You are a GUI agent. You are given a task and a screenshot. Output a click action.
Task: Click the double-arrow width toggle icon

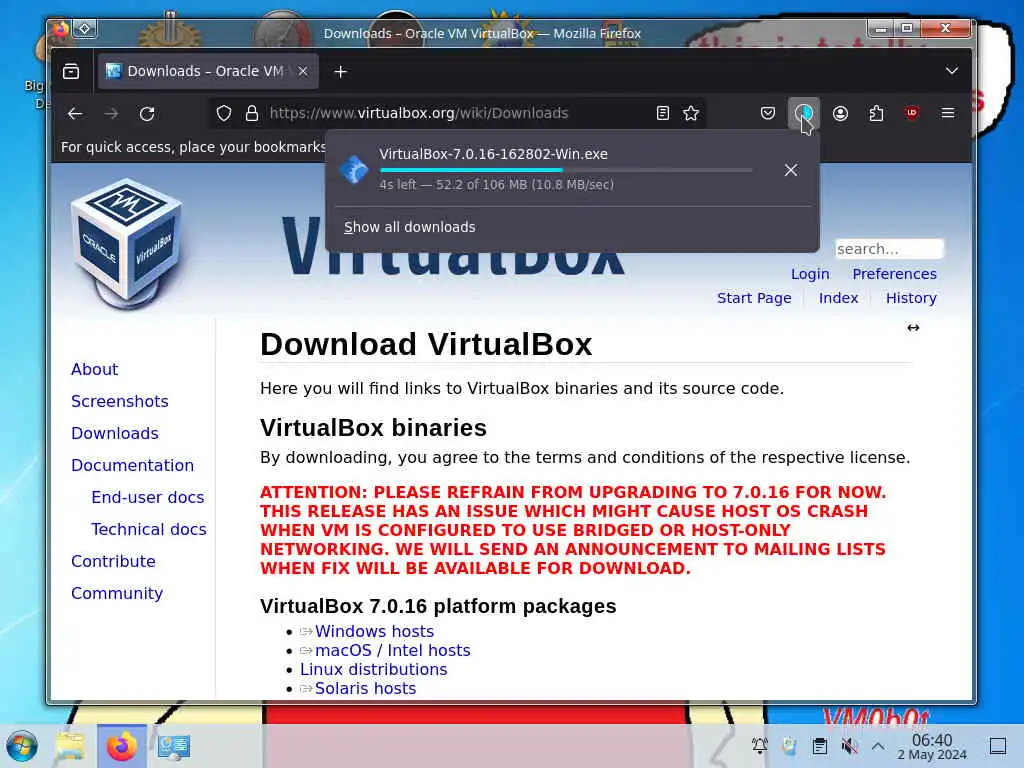pos(913,328)
